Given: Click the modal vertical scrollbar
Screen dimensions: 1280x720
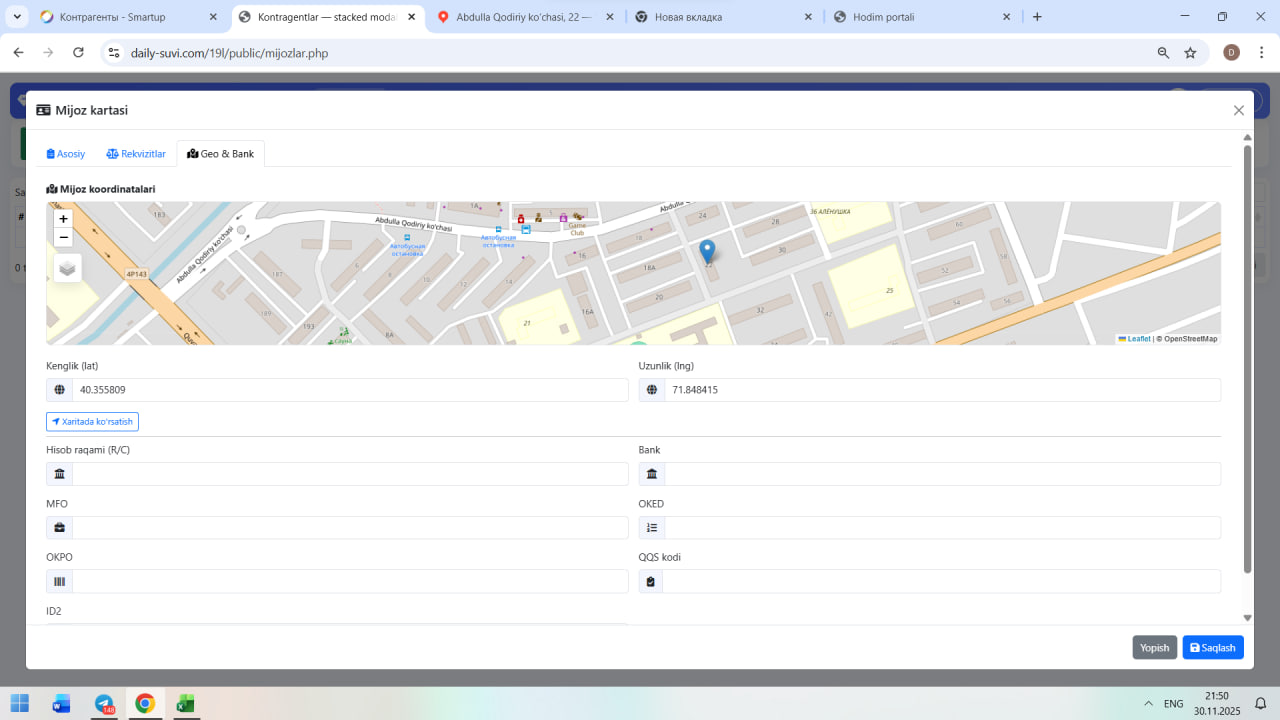Looking at the screenshot, I should [1247, 360].
